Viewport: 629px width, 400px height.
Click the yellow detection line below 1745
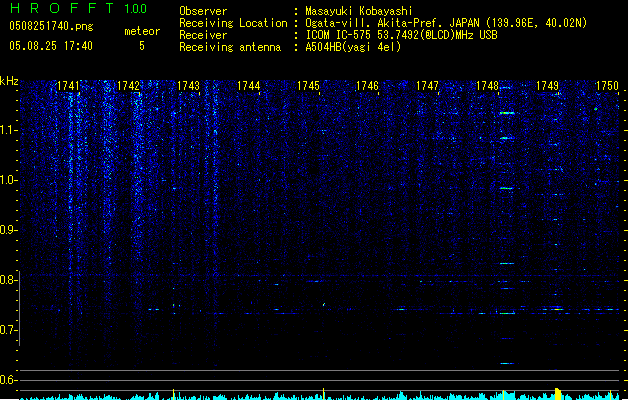pos(324,394)
